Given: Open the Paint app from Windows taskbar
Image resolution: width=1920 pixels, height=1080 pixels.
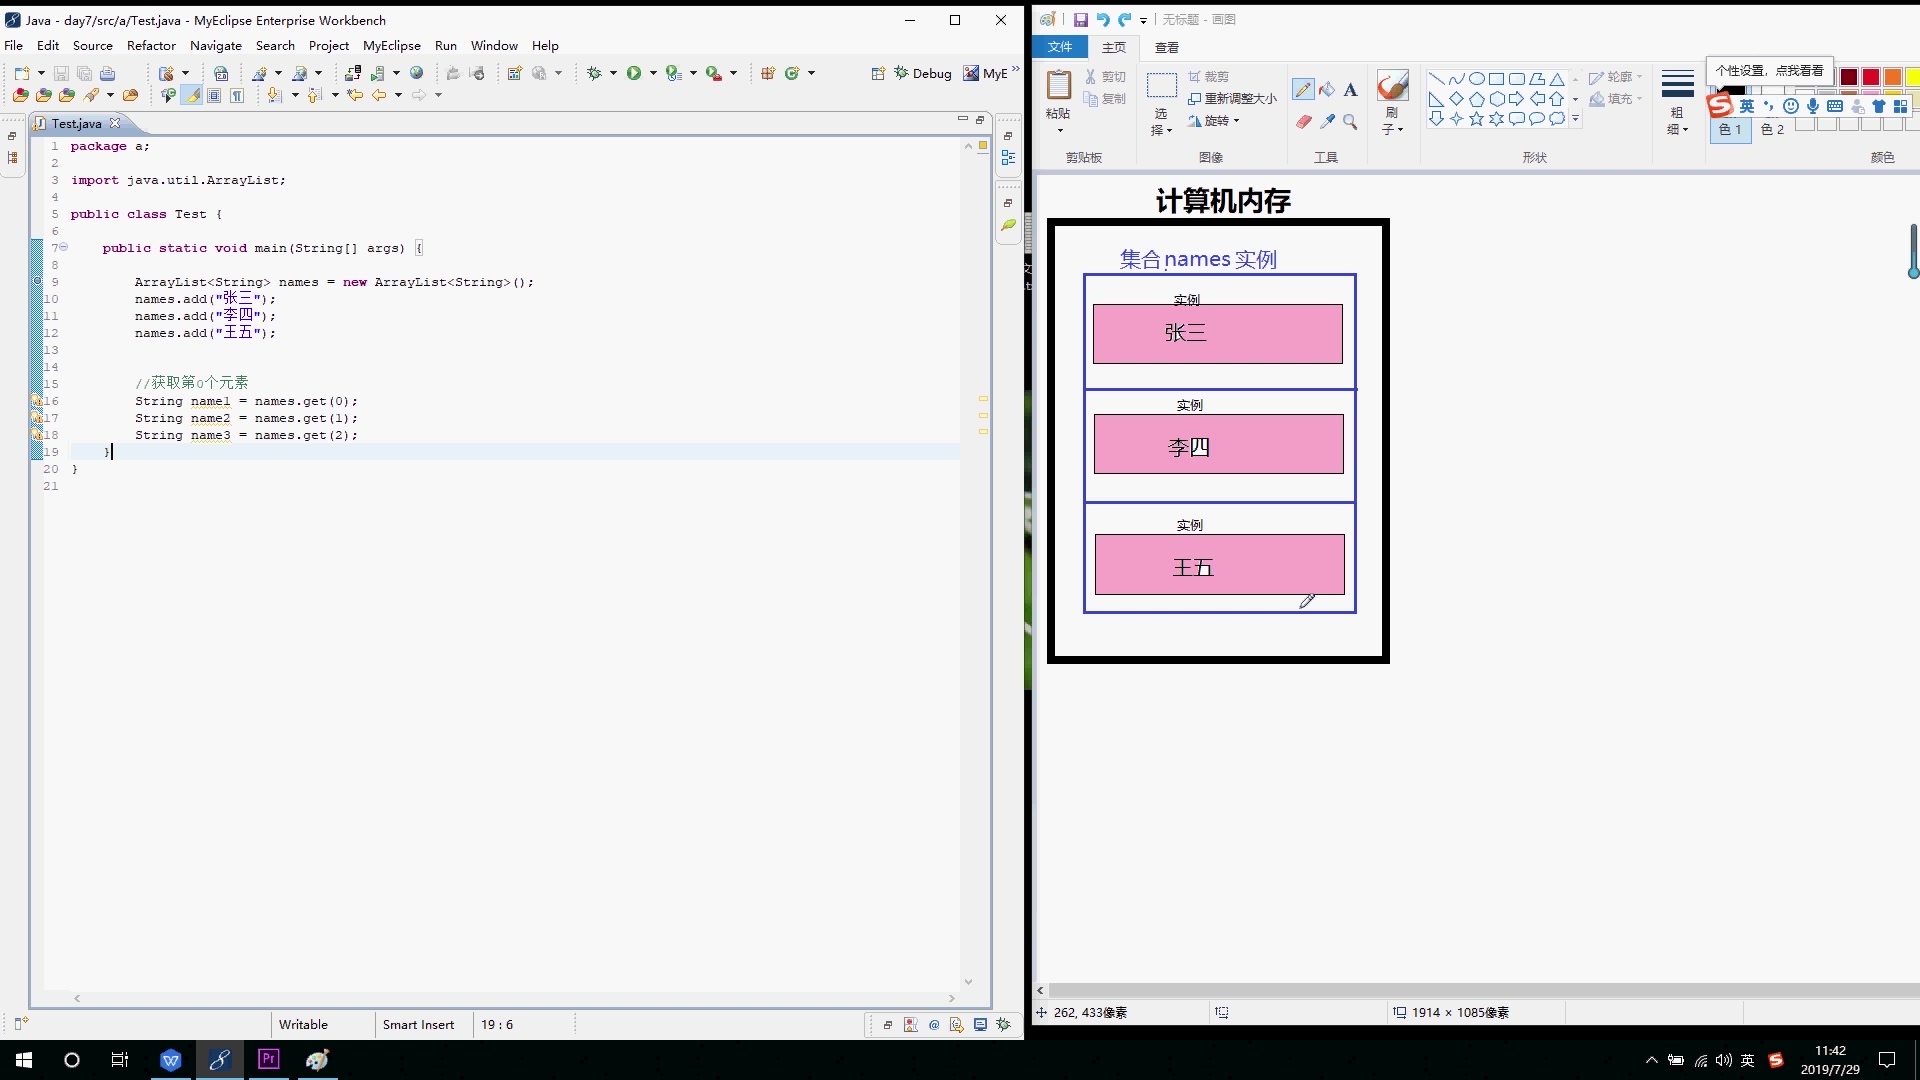Looking at the screenshot, I should [x=317, y=1059].
